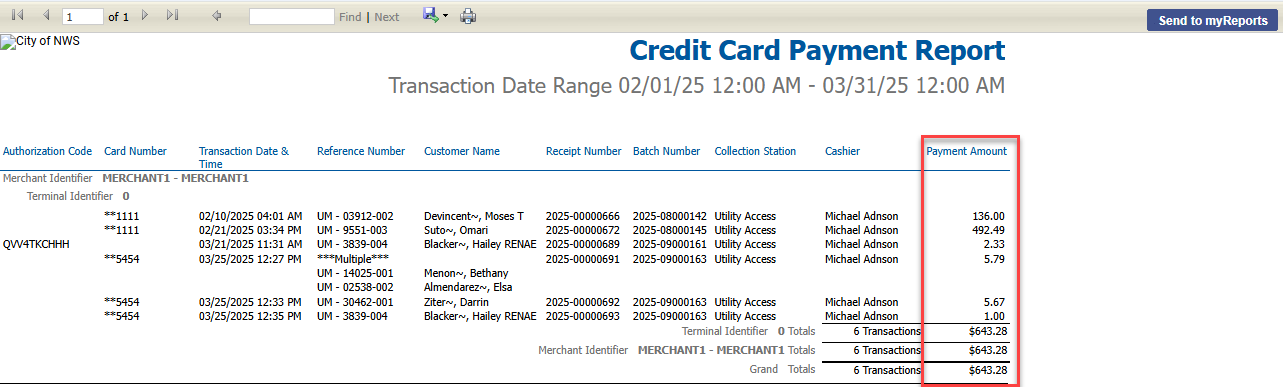The width and height of the screenshot is (1283, 387).
Task: Click the Find link
Action: pos(350,17)
